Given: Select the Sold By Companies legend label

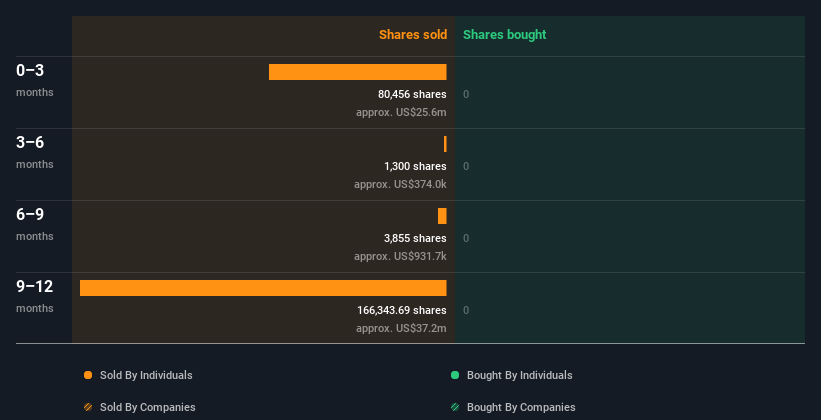Looking at the screenshot, I should (x=148, y=407).
